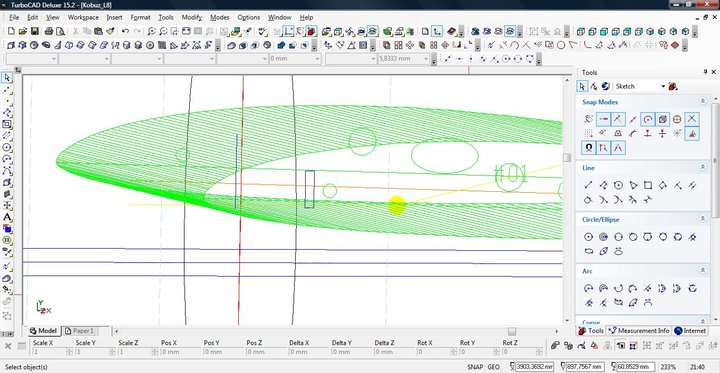Click the Print icon in toolbar
Image resolution: width=720 pixels, height=373 pixels.
[x=49, y=31]
